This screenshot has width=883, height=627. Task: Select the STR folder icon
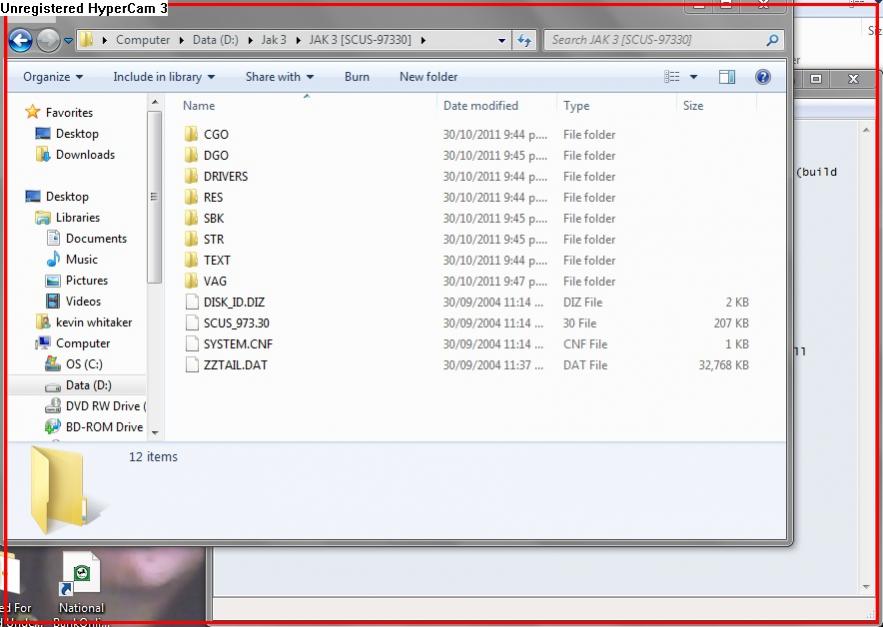[x=191, y=239]
